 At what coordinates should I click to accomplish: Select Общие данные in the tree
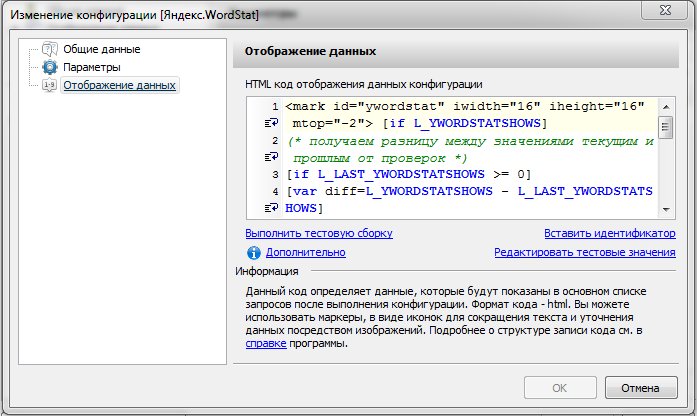coord(101,49)
